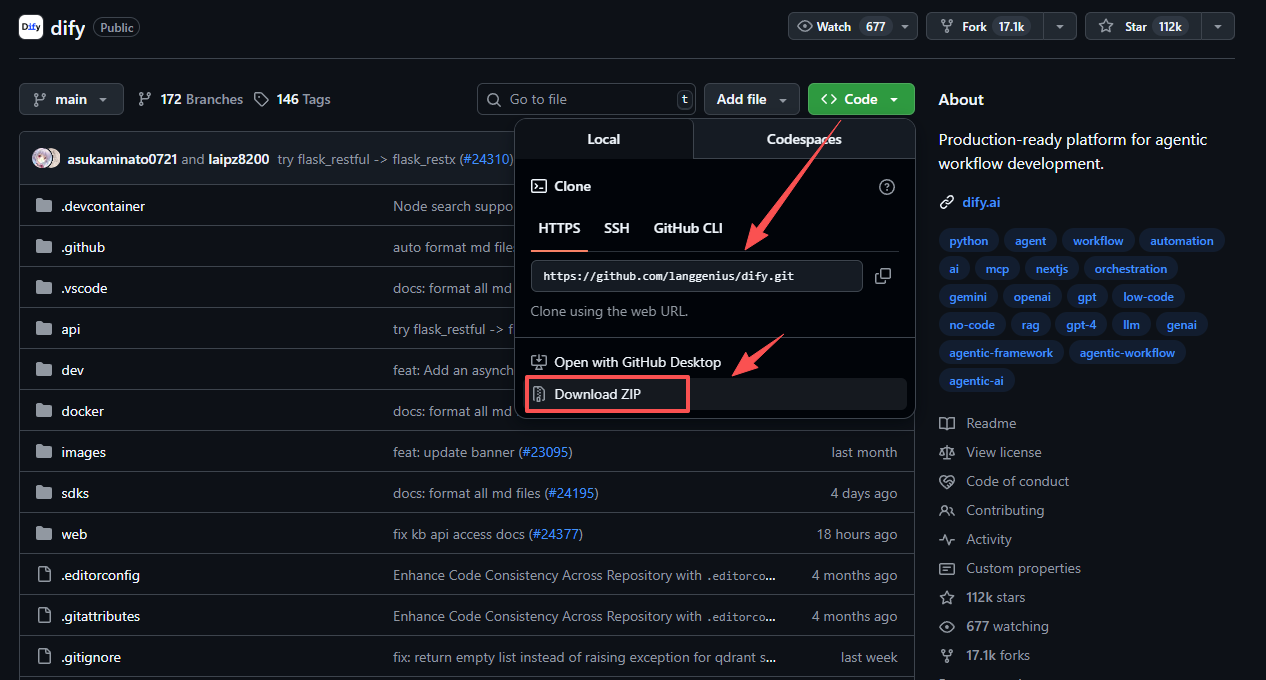Open the sdks folder
The height and width of the screenshot is (680, 1266).
75,493
